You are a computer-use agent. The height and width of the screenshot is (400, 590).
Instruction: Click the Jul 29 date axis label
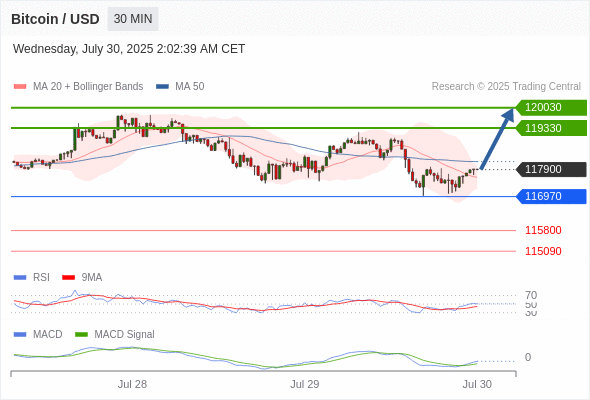tap(304, 384)
